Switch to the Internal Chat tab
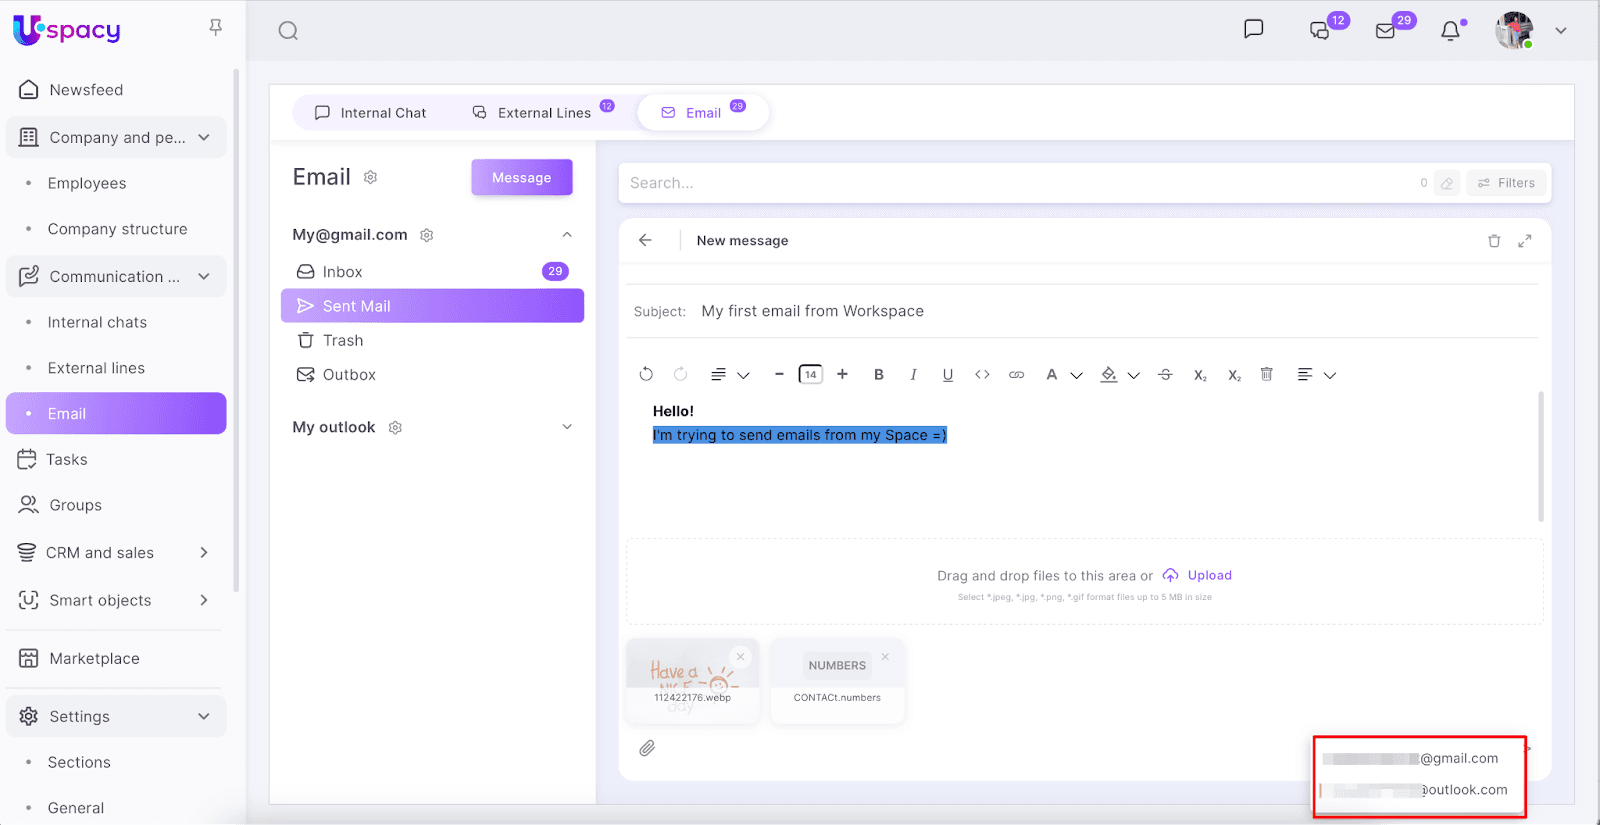 pos(370,113)
